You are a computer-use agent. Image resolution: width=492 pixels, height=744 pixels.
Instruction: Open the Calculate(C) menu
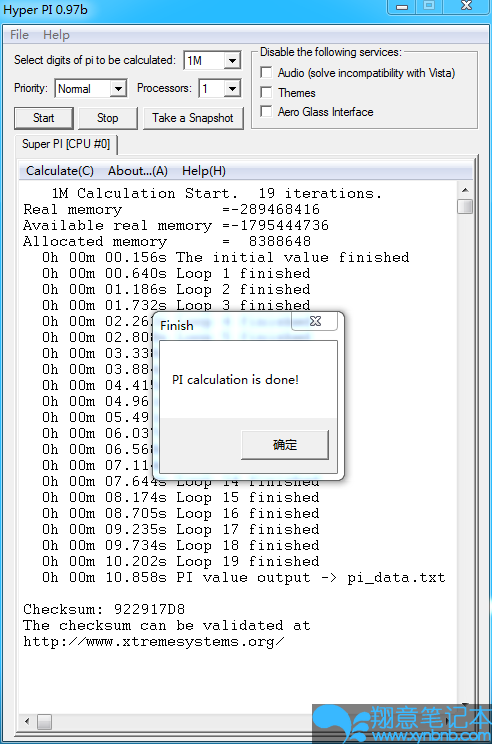coord(60,171)
